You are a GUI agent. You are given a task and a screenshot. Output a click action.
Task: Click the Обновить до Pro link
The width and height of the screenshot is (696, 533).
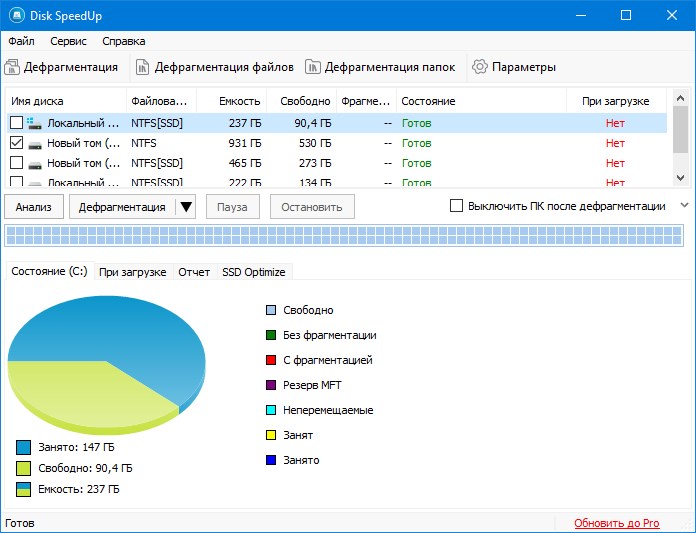point(617,523)
